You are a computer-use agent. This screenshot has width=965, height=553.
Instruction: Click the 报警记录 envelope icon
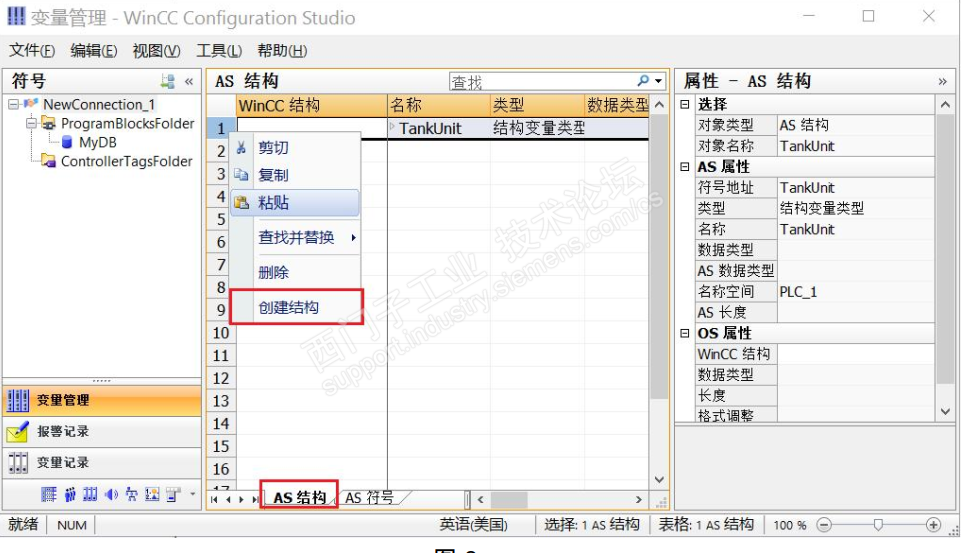18,432
